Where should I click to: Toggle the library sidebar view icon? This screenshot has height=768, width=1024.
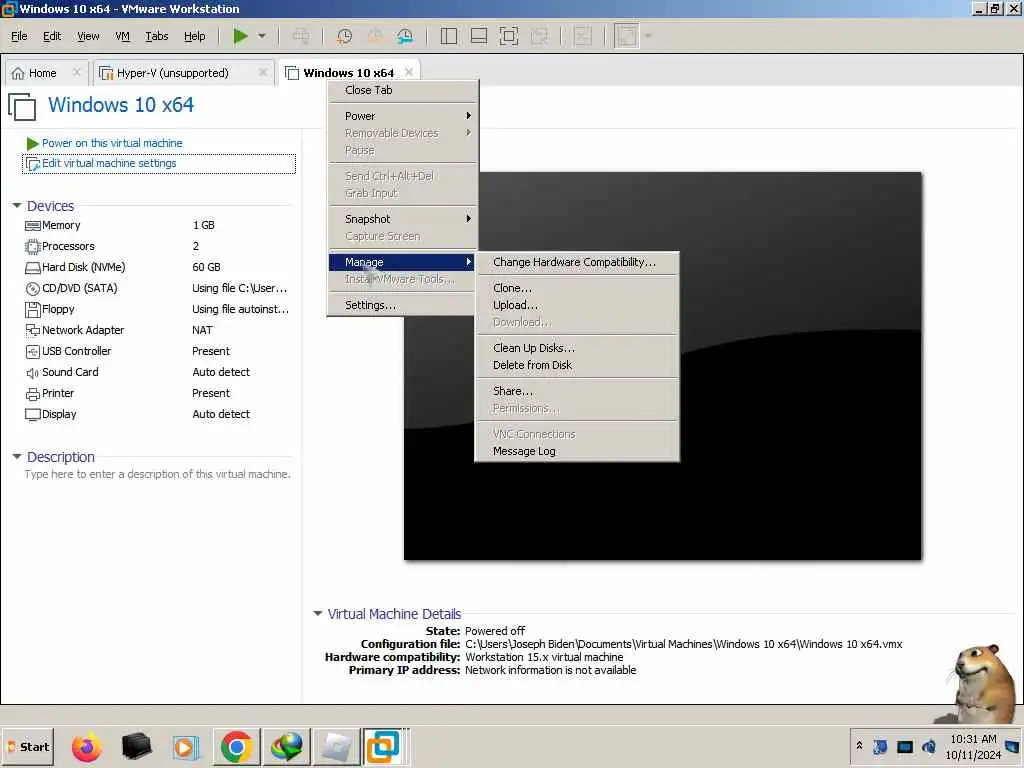tap(449, 36)
